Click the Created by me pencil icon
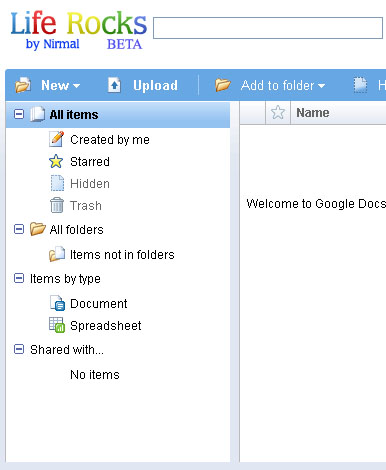The image size is (386, 470). tap(56, 139)
